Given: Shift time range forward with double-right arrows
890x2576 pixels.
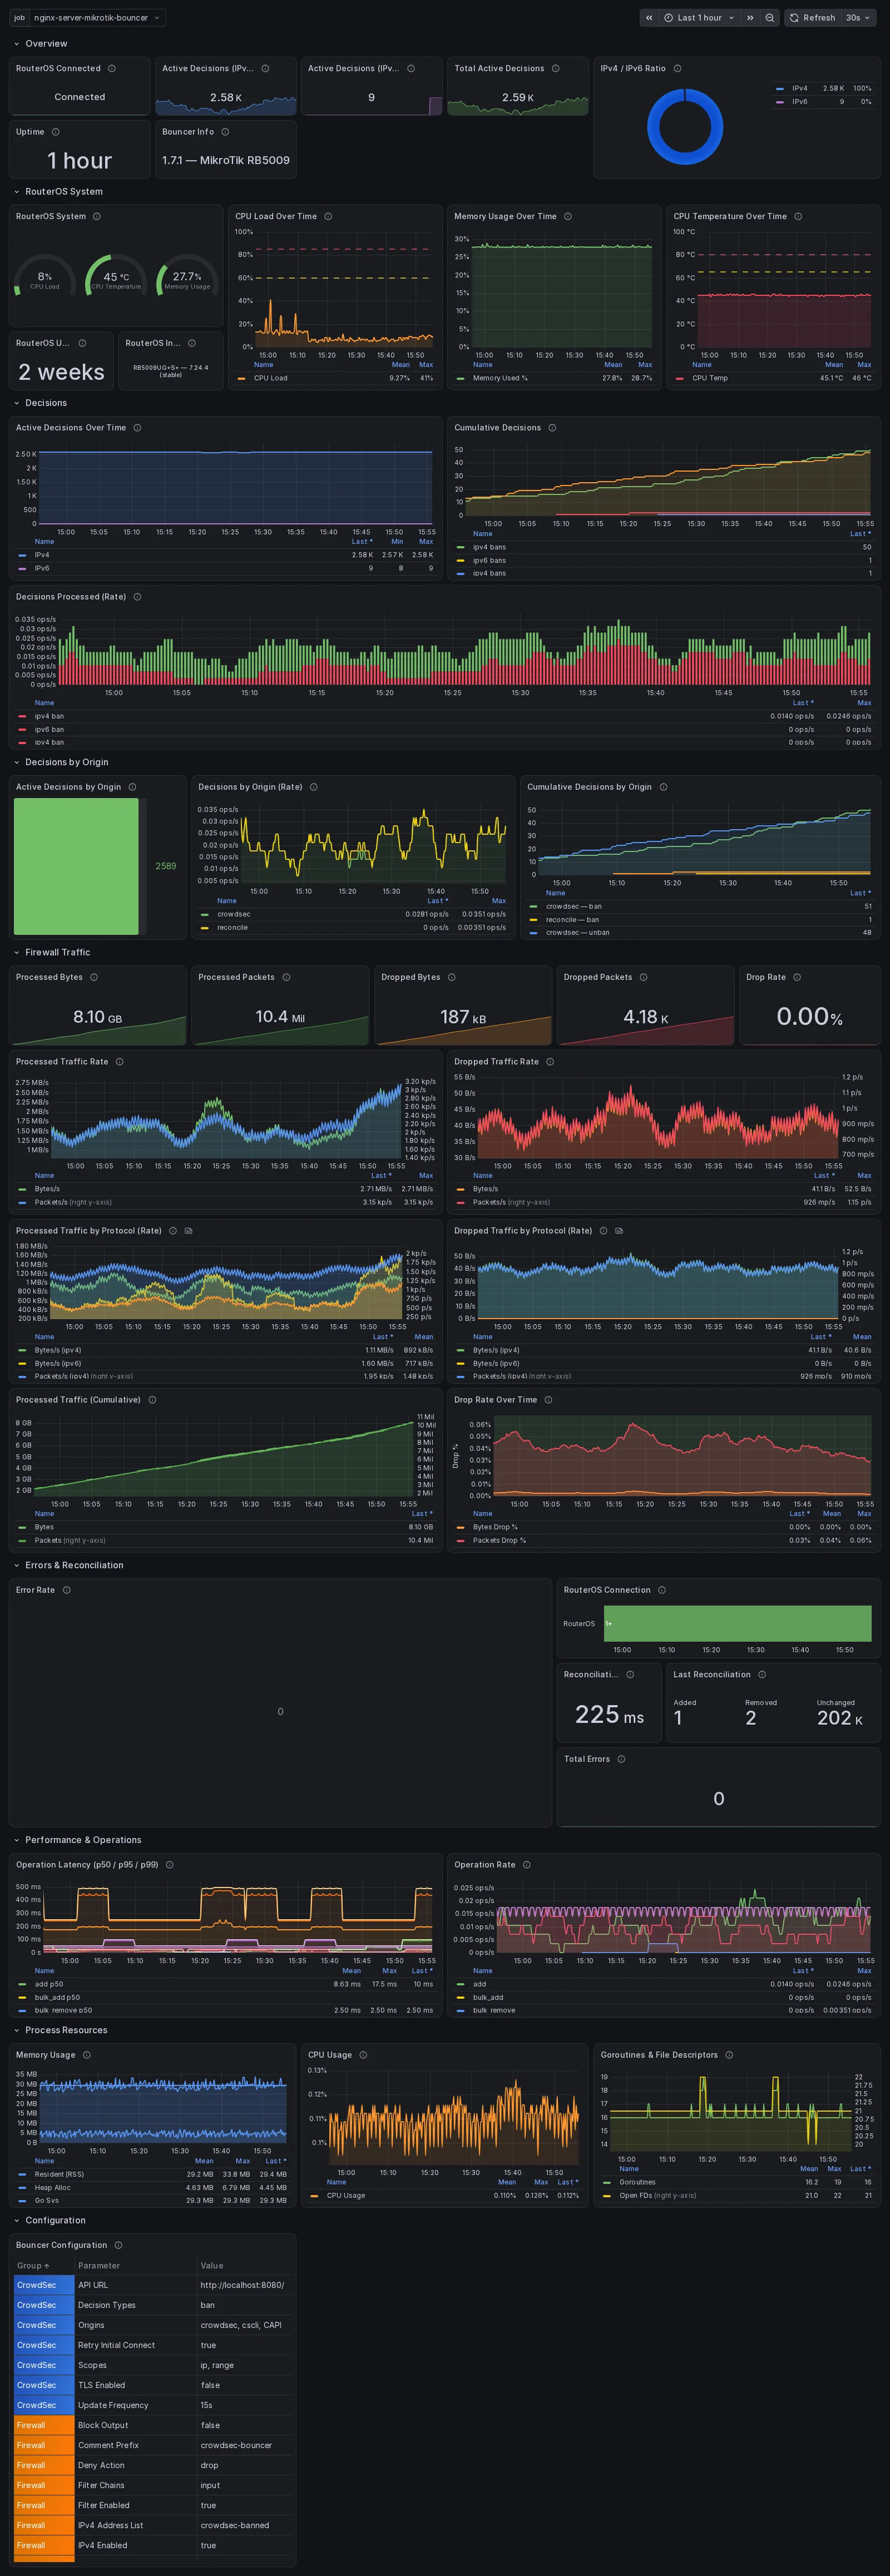Looking at the screenshot, I should [x=750, y=18].
